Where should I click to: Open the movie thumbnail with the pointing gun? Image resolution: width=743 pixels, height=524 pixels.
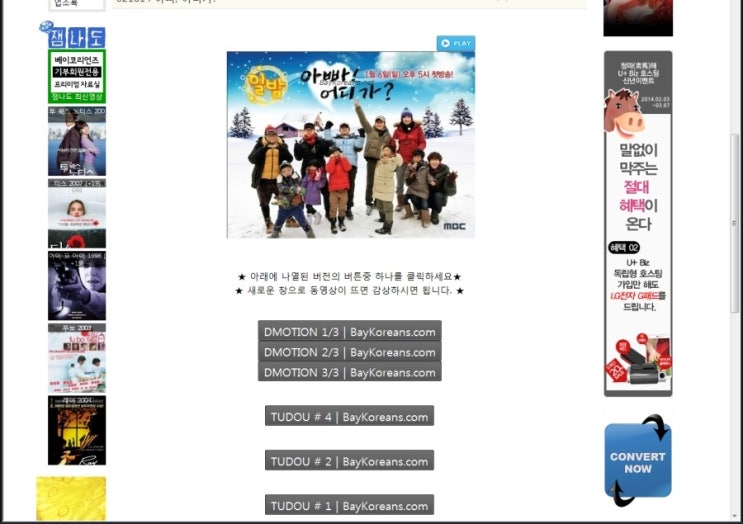(77, 286)
